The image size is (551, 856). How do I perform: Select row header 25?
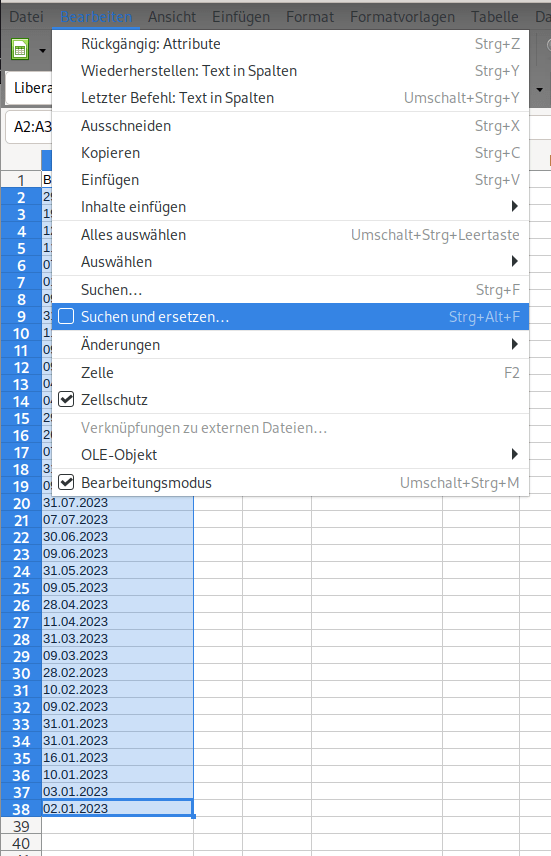(21, 588)
